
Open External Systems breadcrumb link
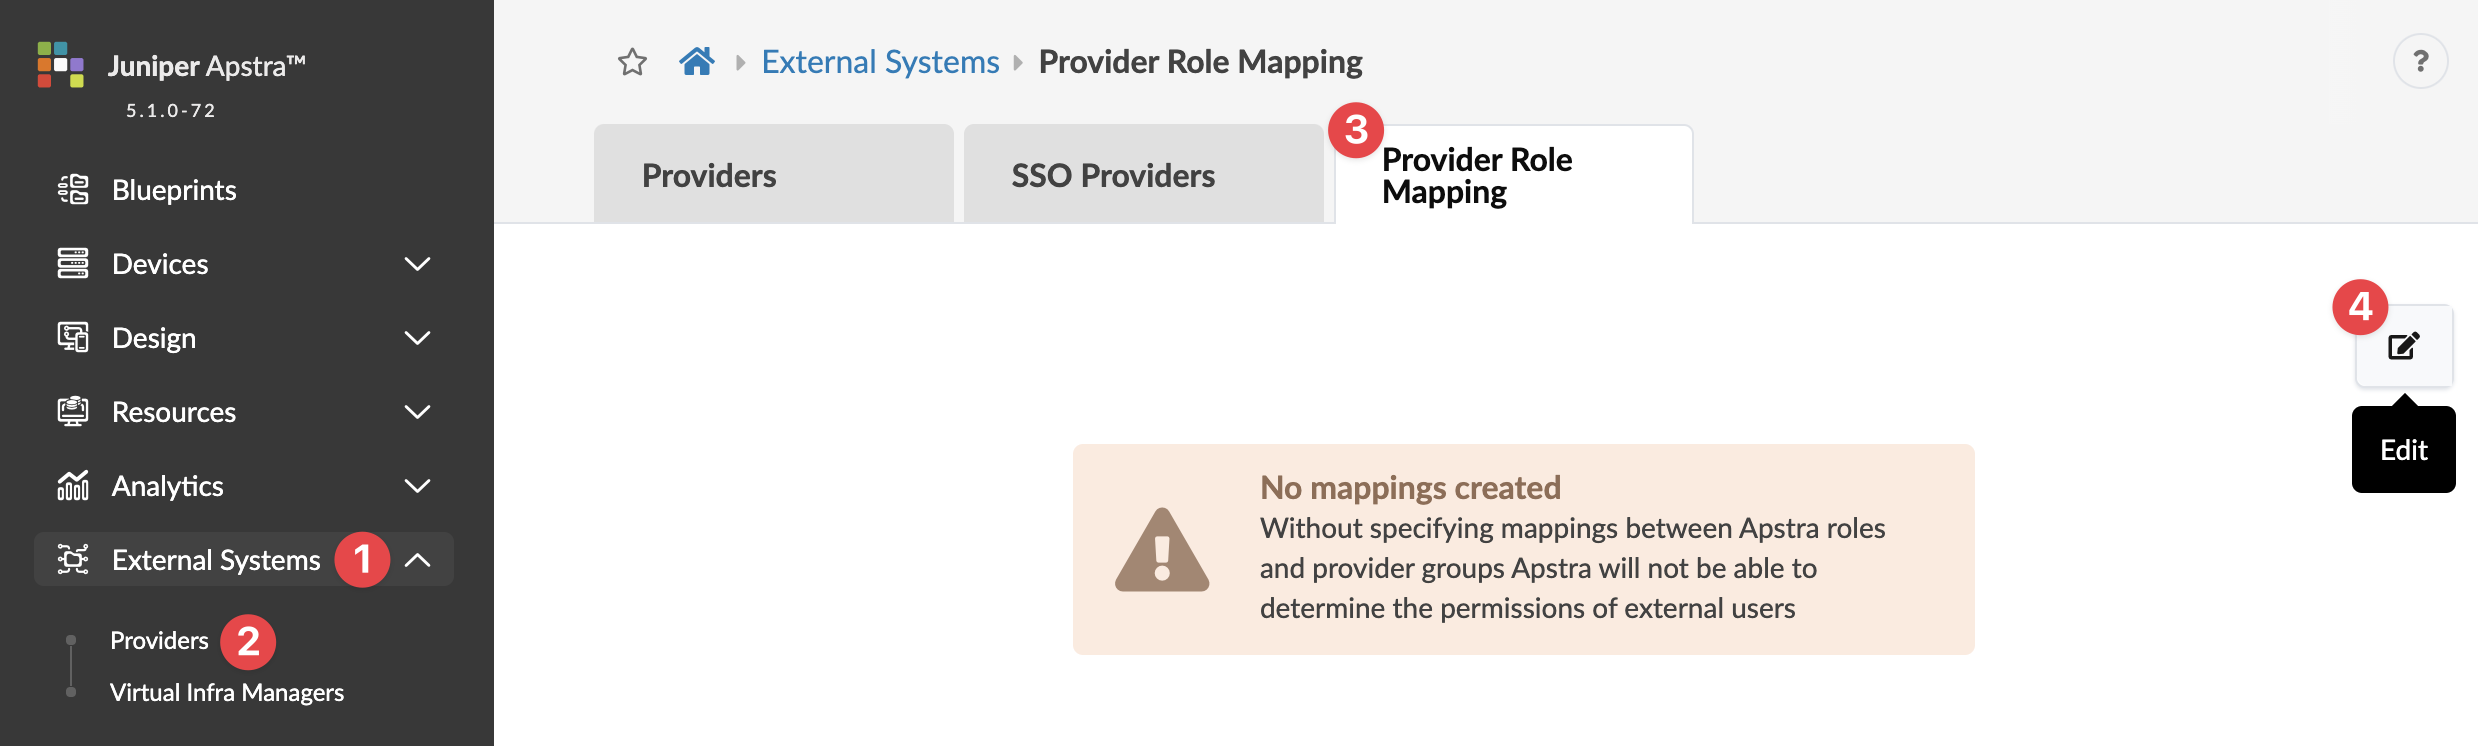click(880, 62)
